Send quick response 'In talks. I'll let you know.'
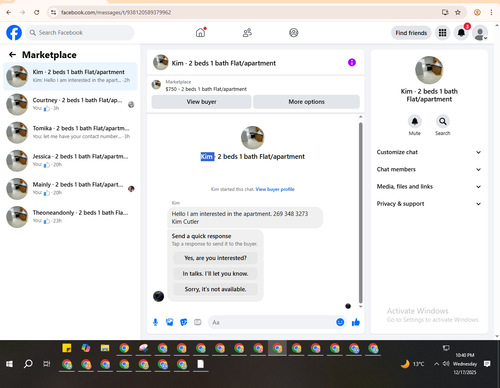 tap(215, 274)
